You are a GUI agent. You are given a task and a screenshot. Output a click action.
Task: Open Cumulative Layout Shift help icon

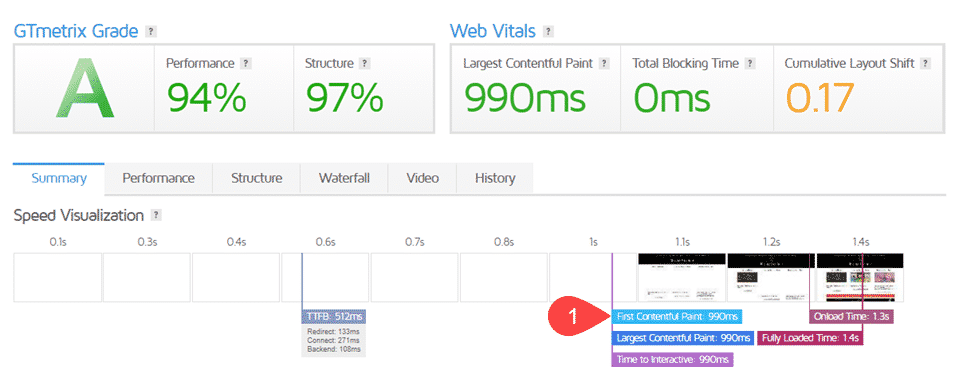[925, 63]
